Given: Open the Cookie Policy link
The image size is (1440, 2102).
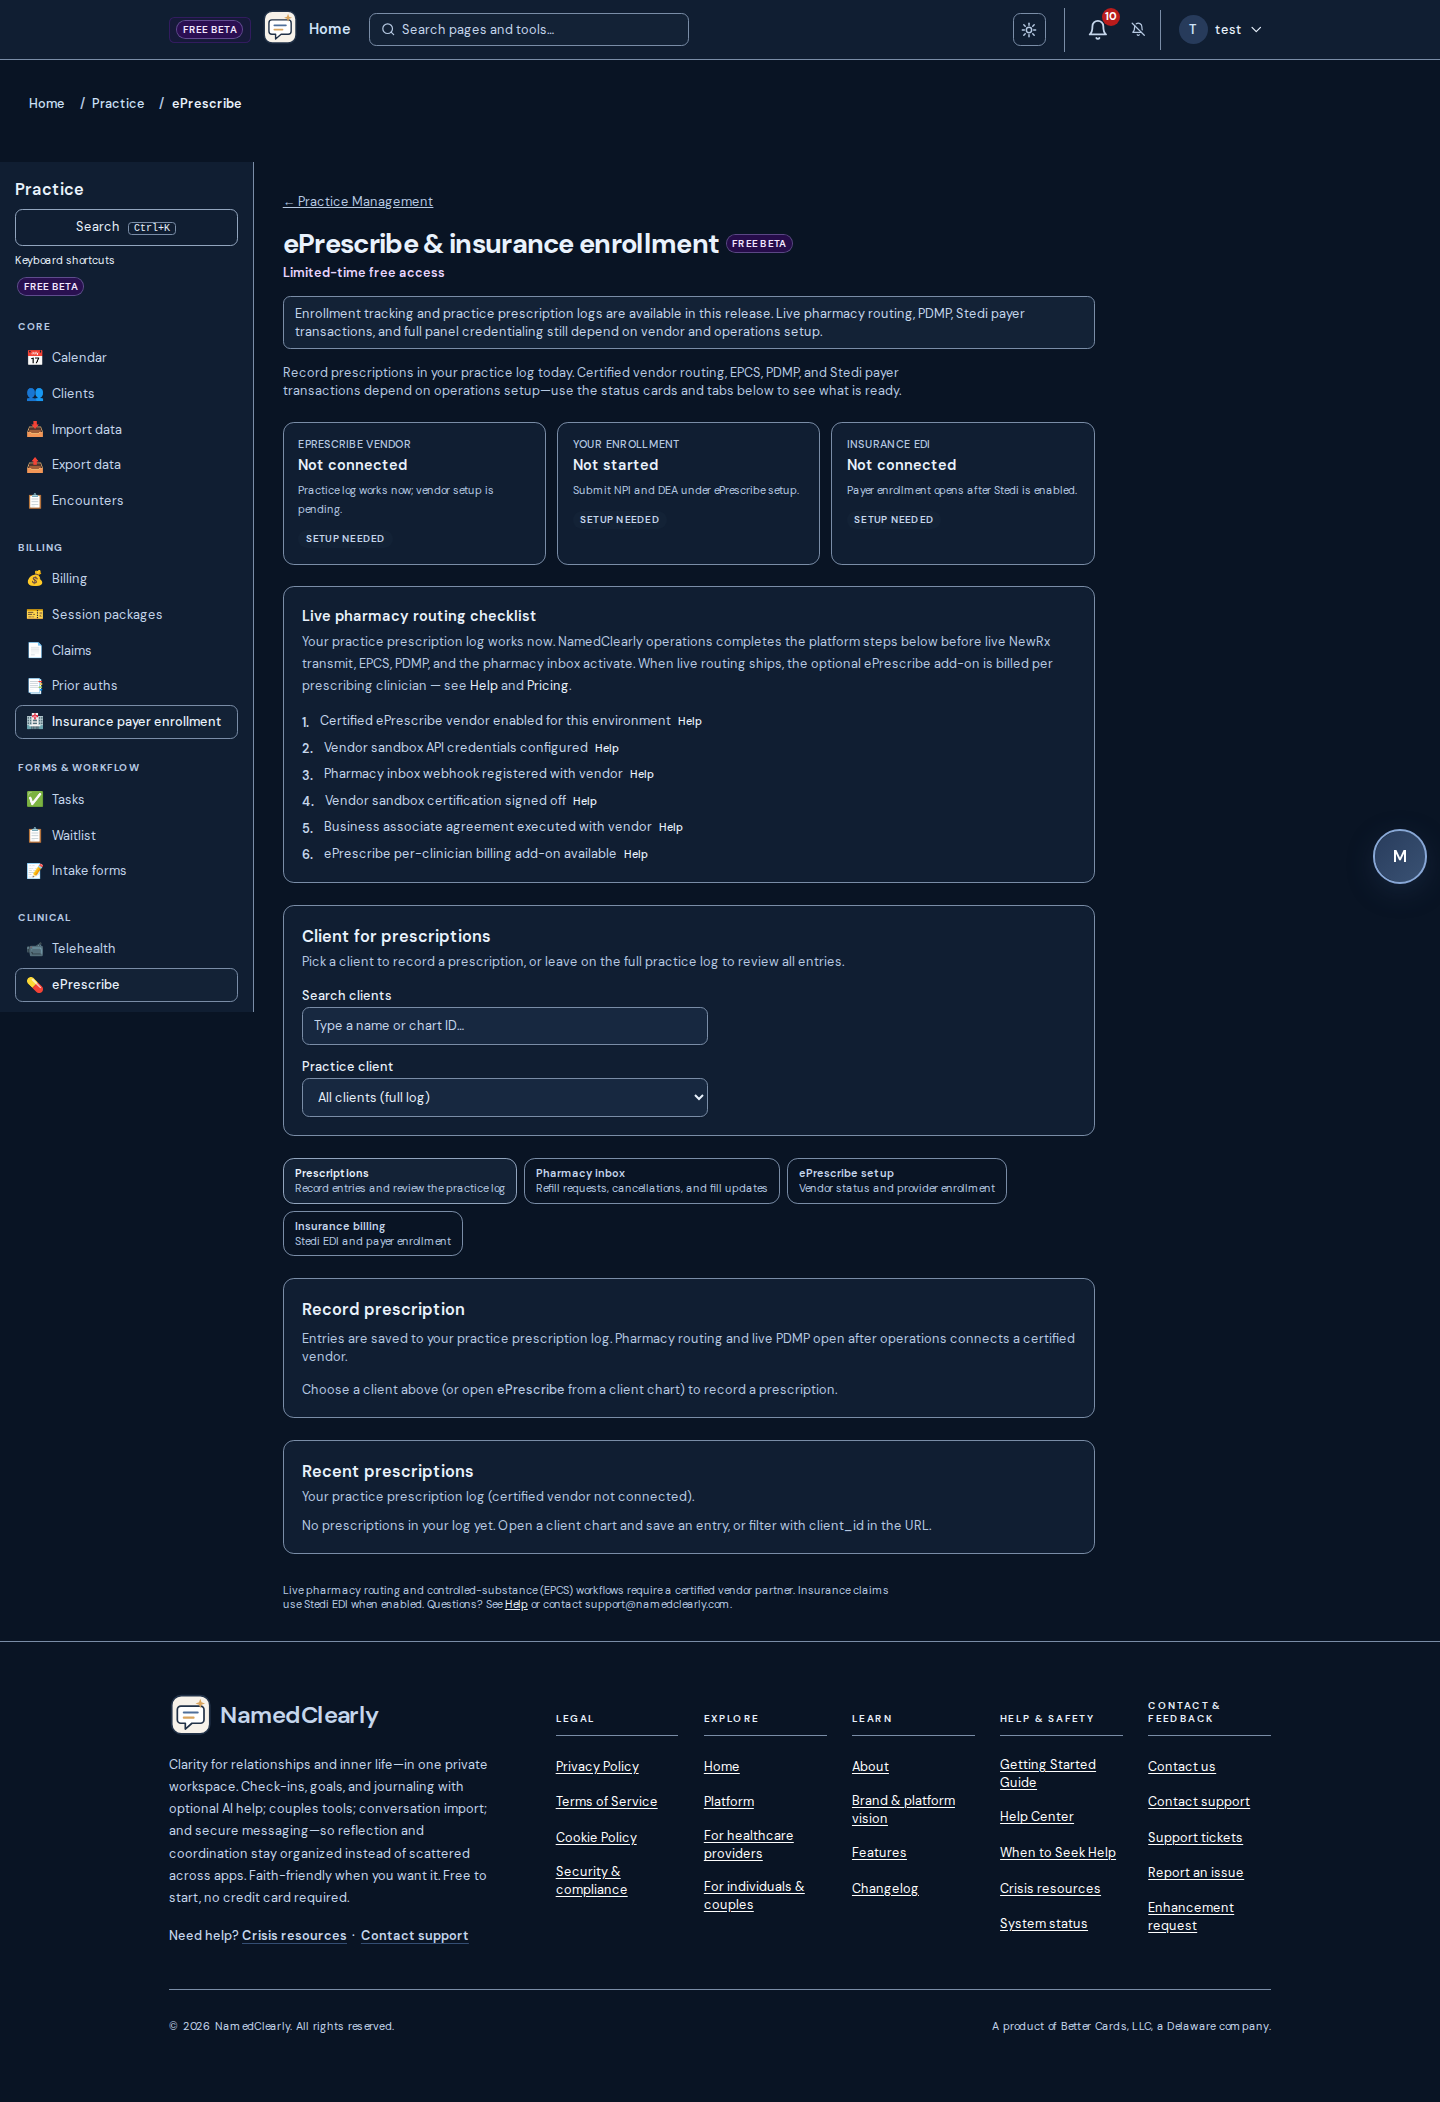Looking at the screenshot, I should tap(597, 1838).
